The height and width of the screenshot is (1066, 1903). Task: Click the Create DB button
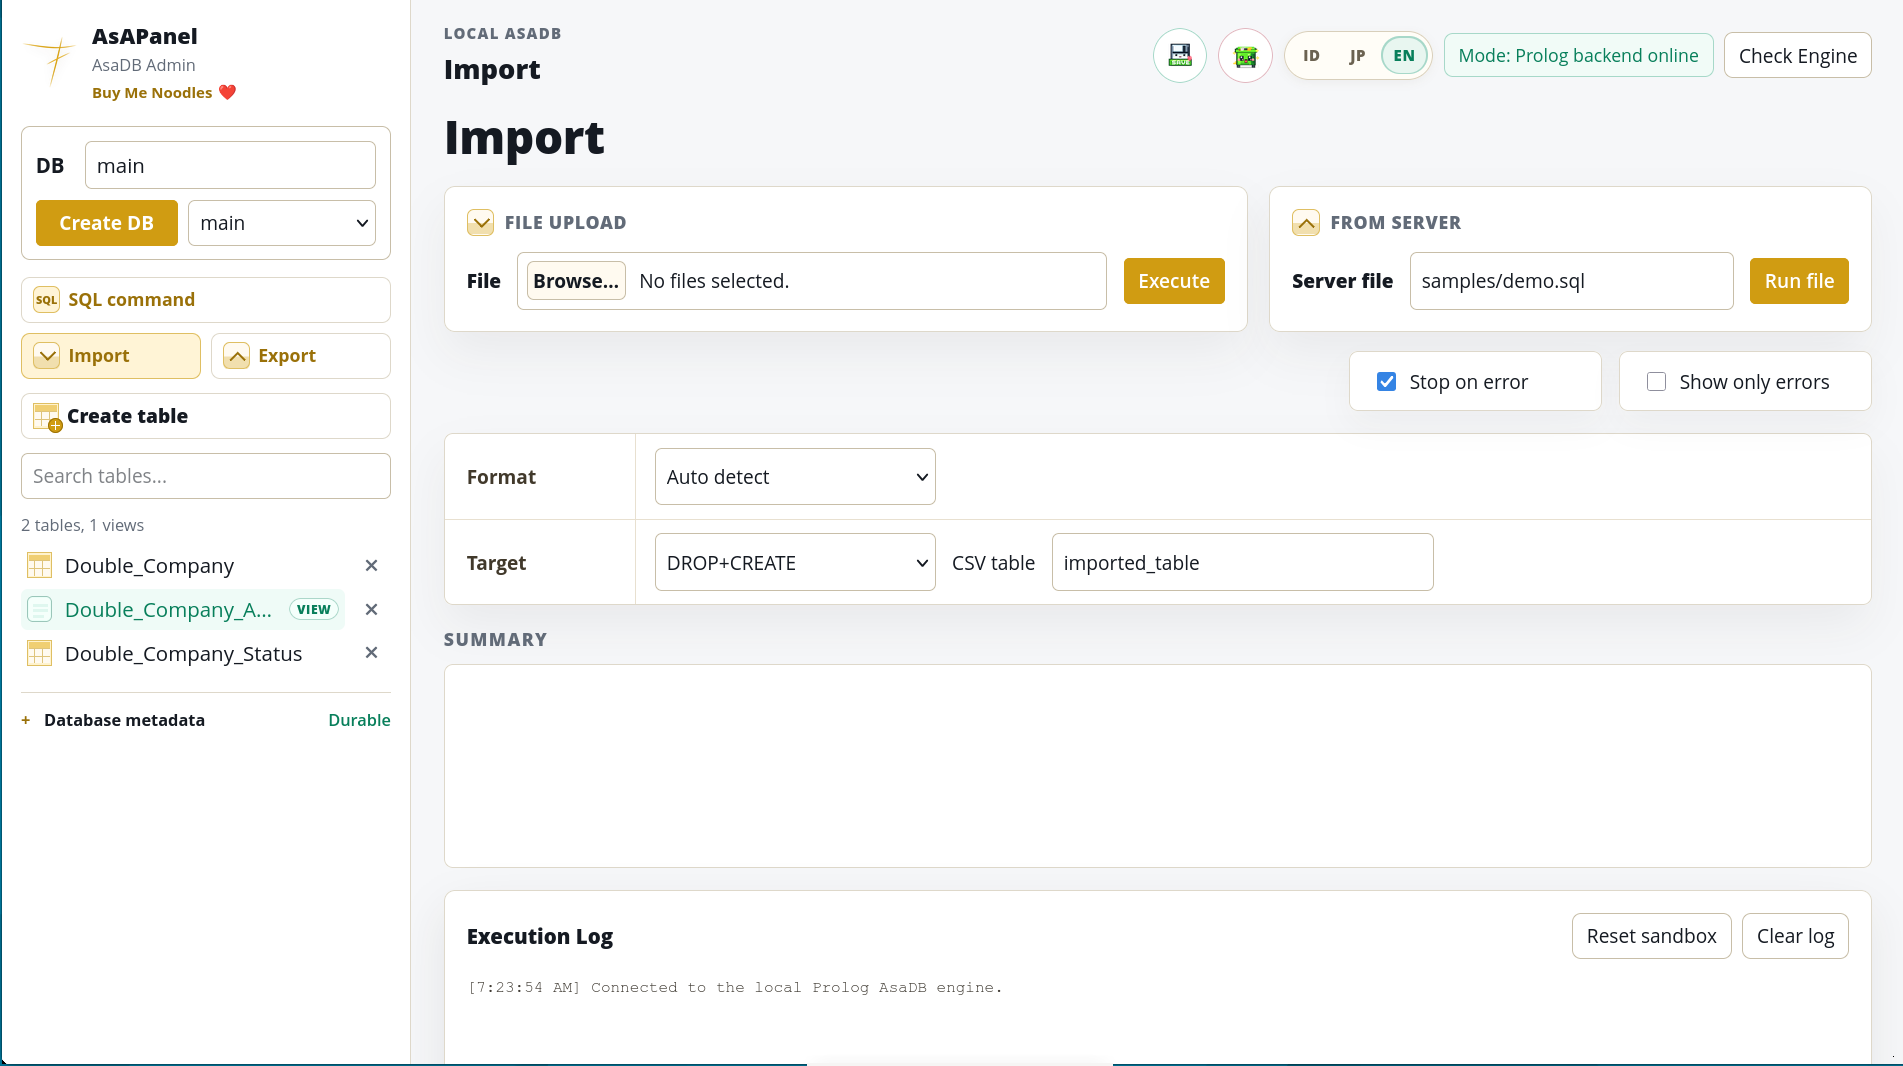click(x=107, y=223)
